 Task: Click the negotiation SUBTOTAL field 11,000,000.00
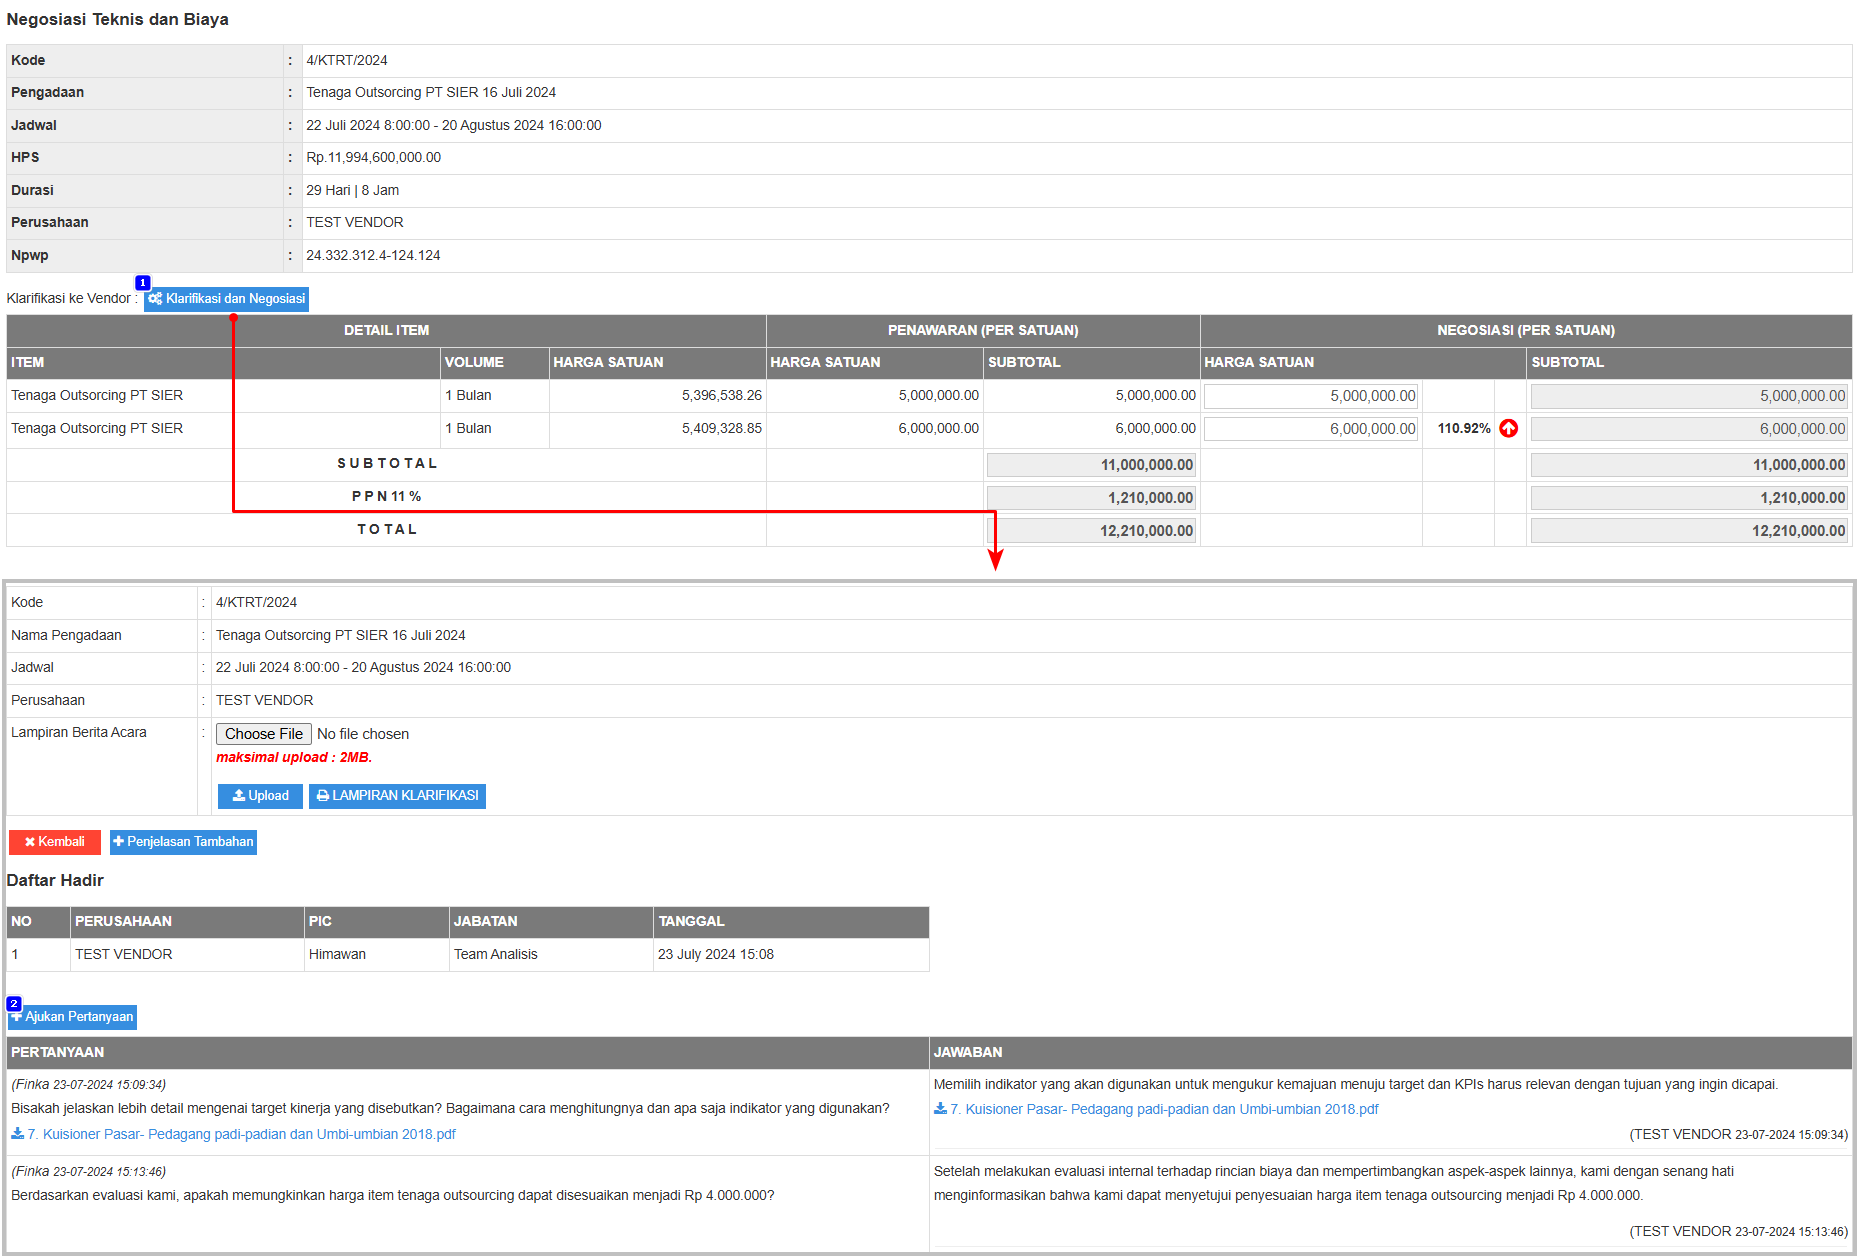[1688, 465]
